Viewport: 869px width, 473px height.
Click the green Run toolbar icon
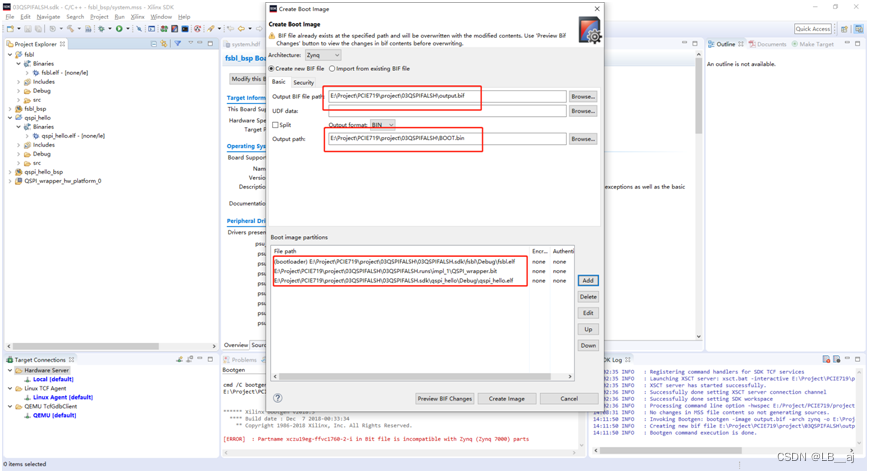point(119,29)
